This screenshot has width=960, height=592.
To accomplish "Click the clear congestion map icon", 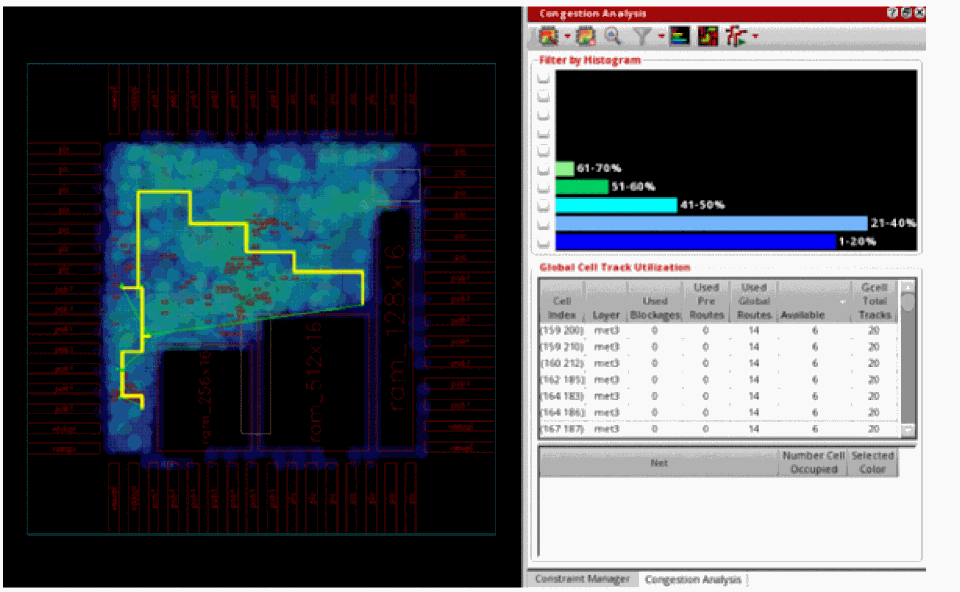I will pos(585,37).
